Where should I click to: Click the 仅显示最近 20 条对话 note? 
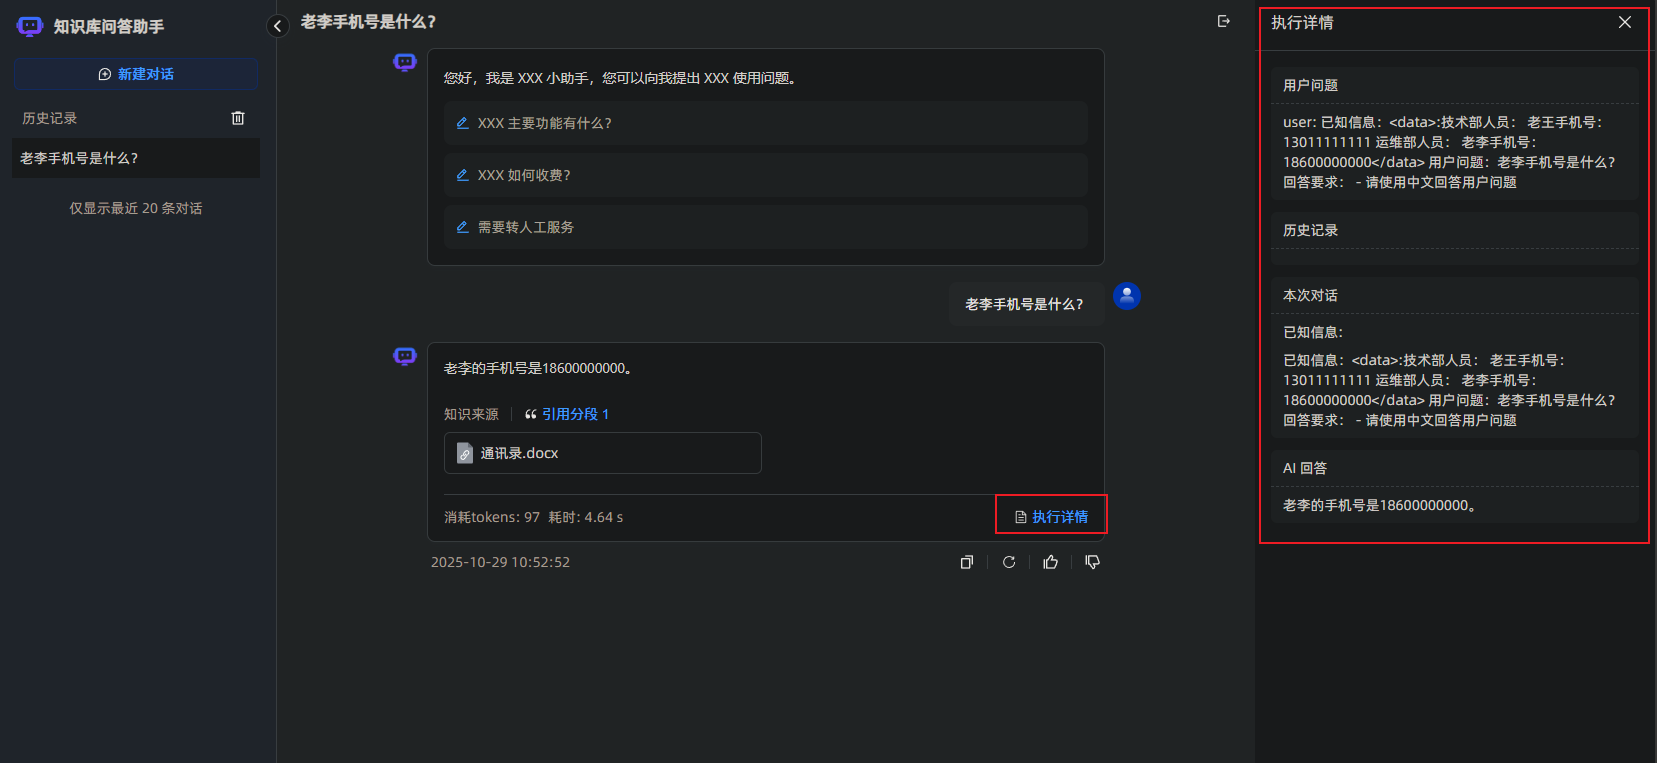pos(136,208)
